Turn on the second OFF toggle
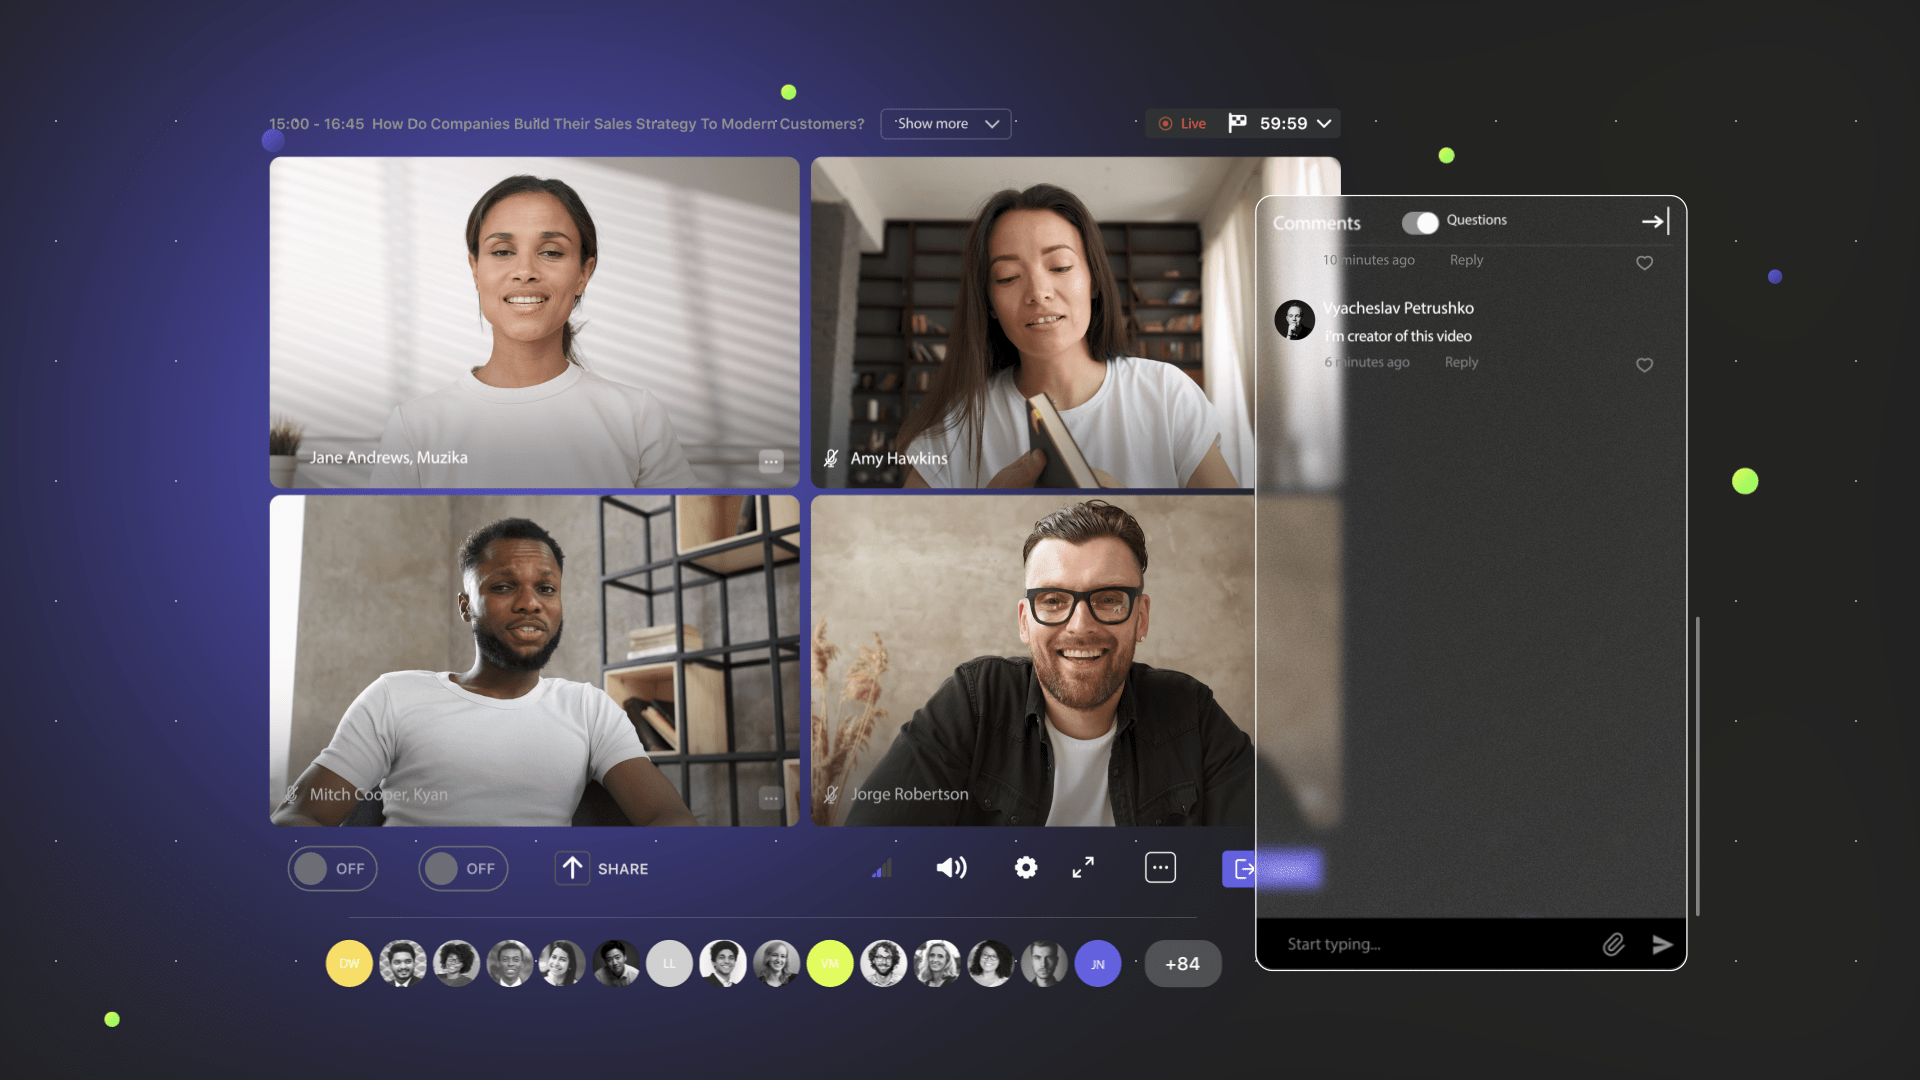The width and height of the screenshot is (1920, 1080). [x=463, y=869]
